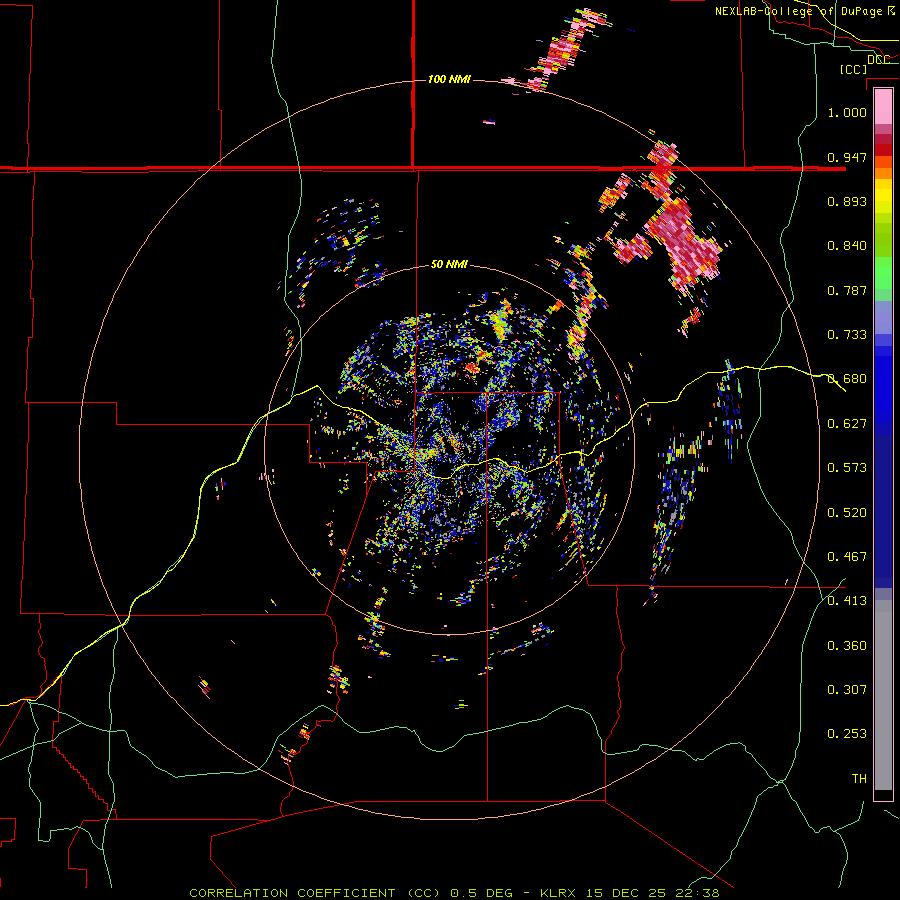Click the 0.253 legend value
Image resolution: width=900 pixels, height=900 pixels.
[847, 734]
